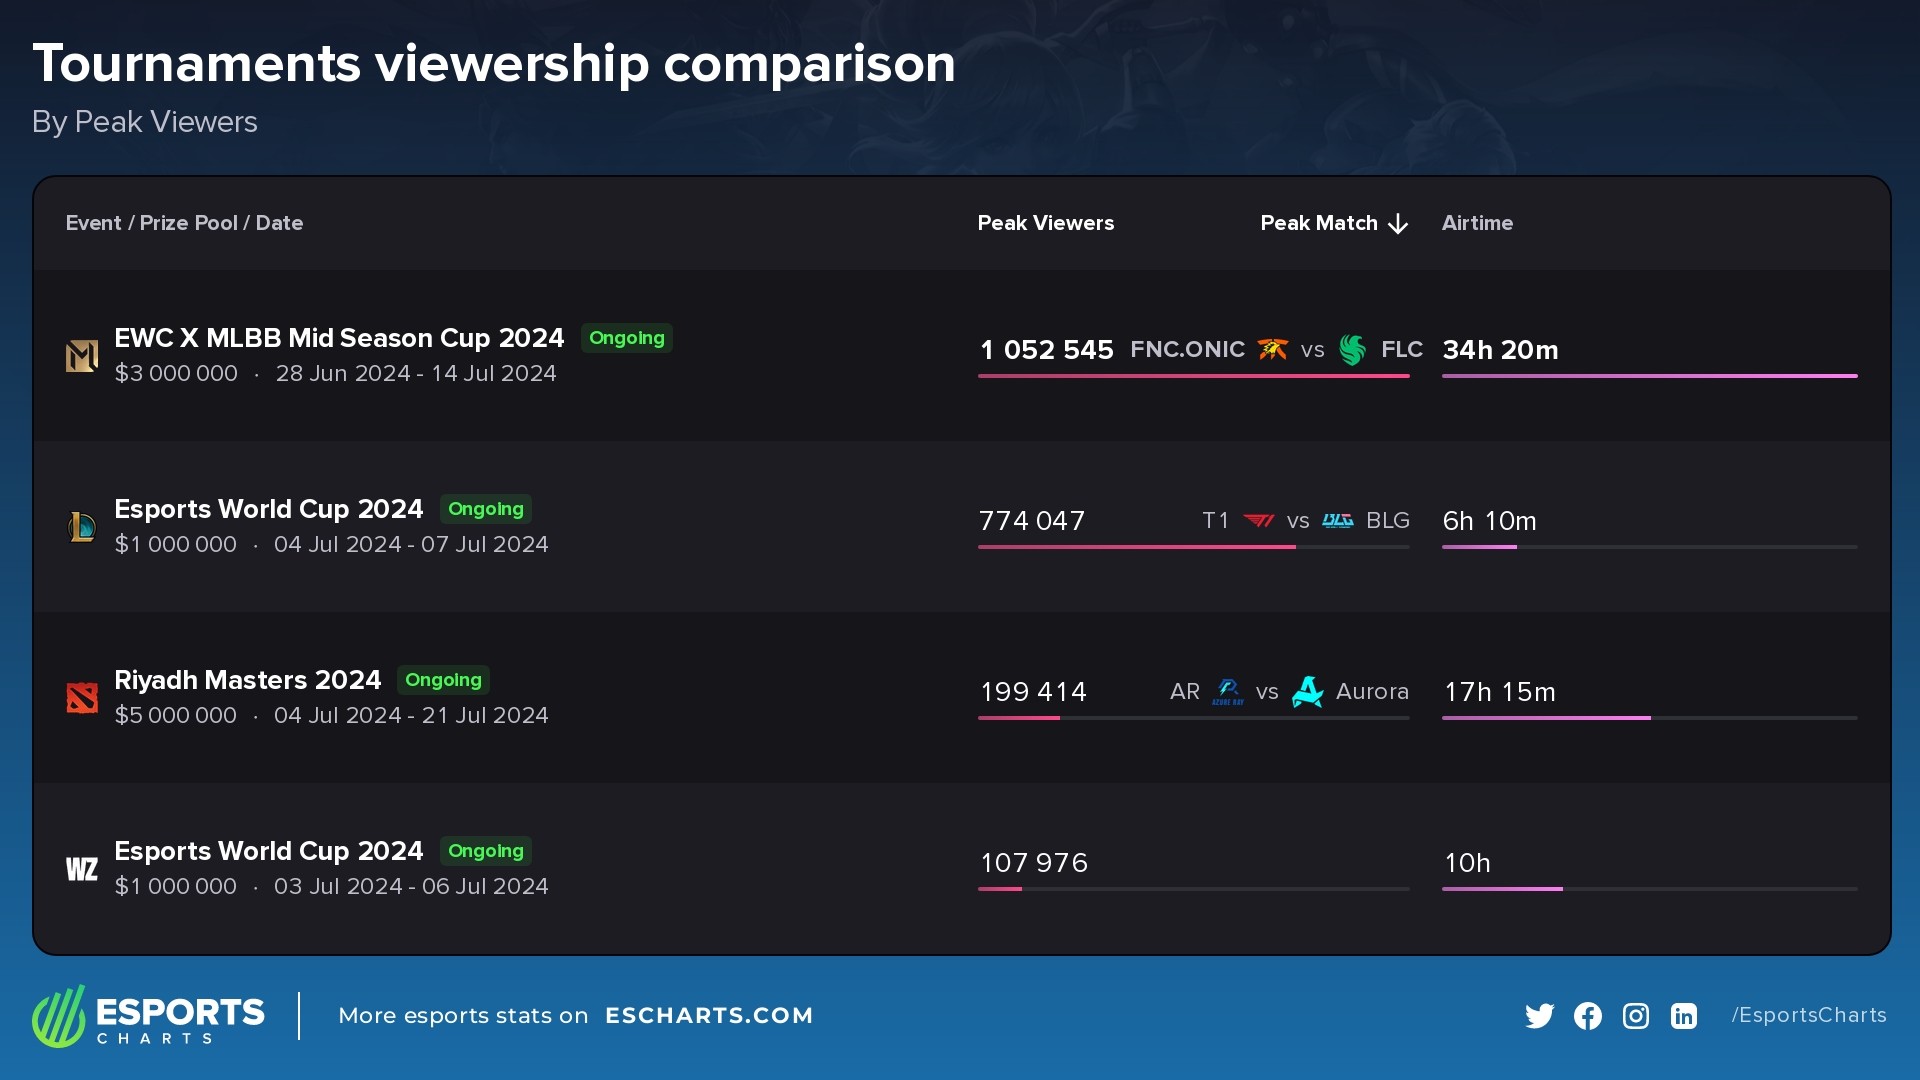The width and height of the screenshot is (1920, 1080).
Task: Click the Aurora team logo
Action: 1308,691
